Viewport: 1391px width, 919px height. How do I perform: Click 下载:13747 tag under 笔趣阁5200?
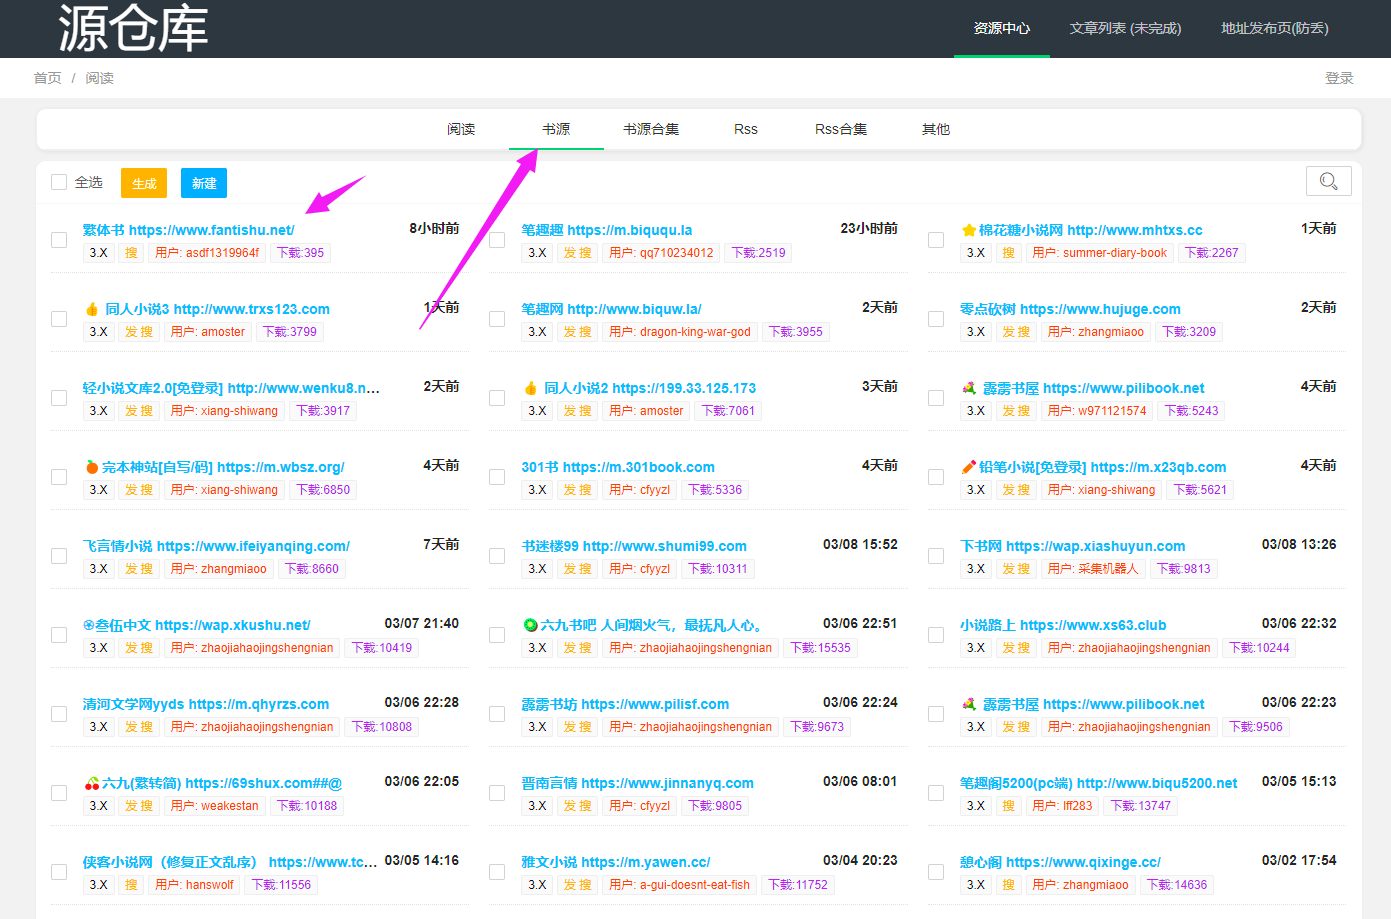coord(1140,806)
